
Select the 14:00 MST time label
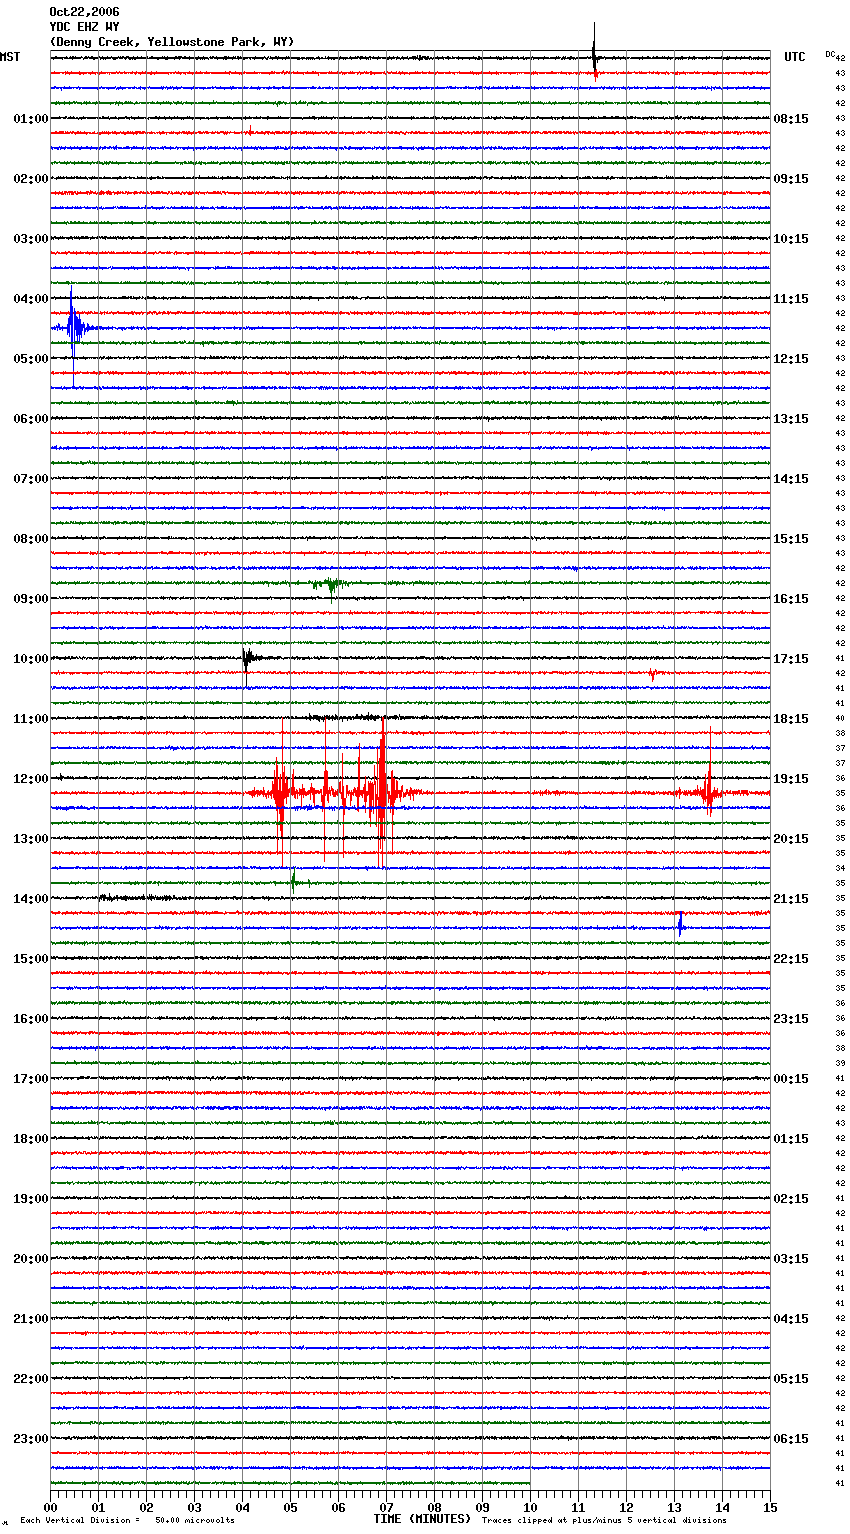[31, 899]
